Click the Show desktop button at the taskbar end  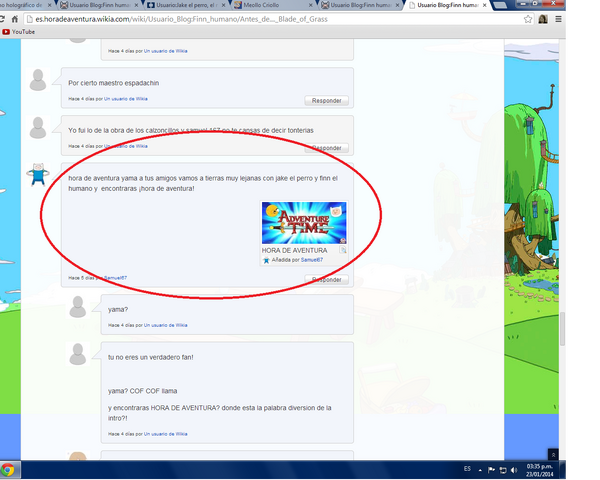click(x=563, y=470)
